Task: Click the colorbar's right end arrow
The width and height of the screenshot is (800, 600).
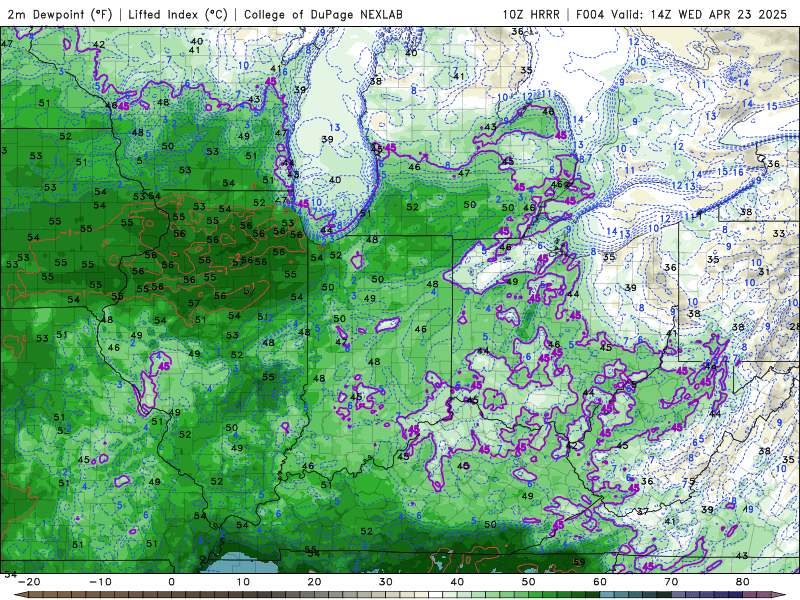Action: click(781, 595)
